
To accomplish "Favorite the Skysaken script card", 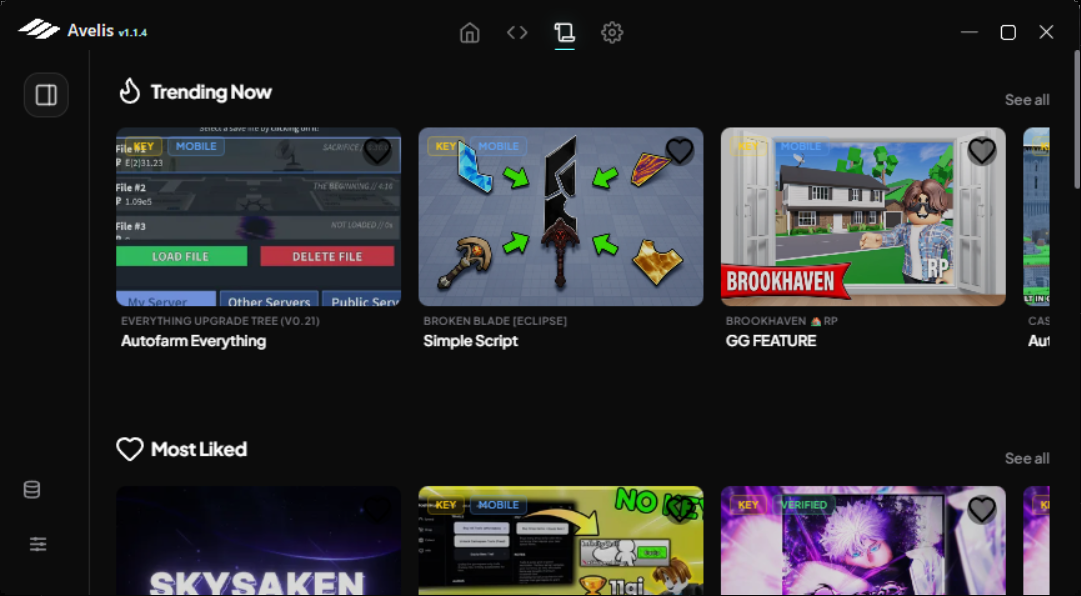I will [x=377, y=509].
